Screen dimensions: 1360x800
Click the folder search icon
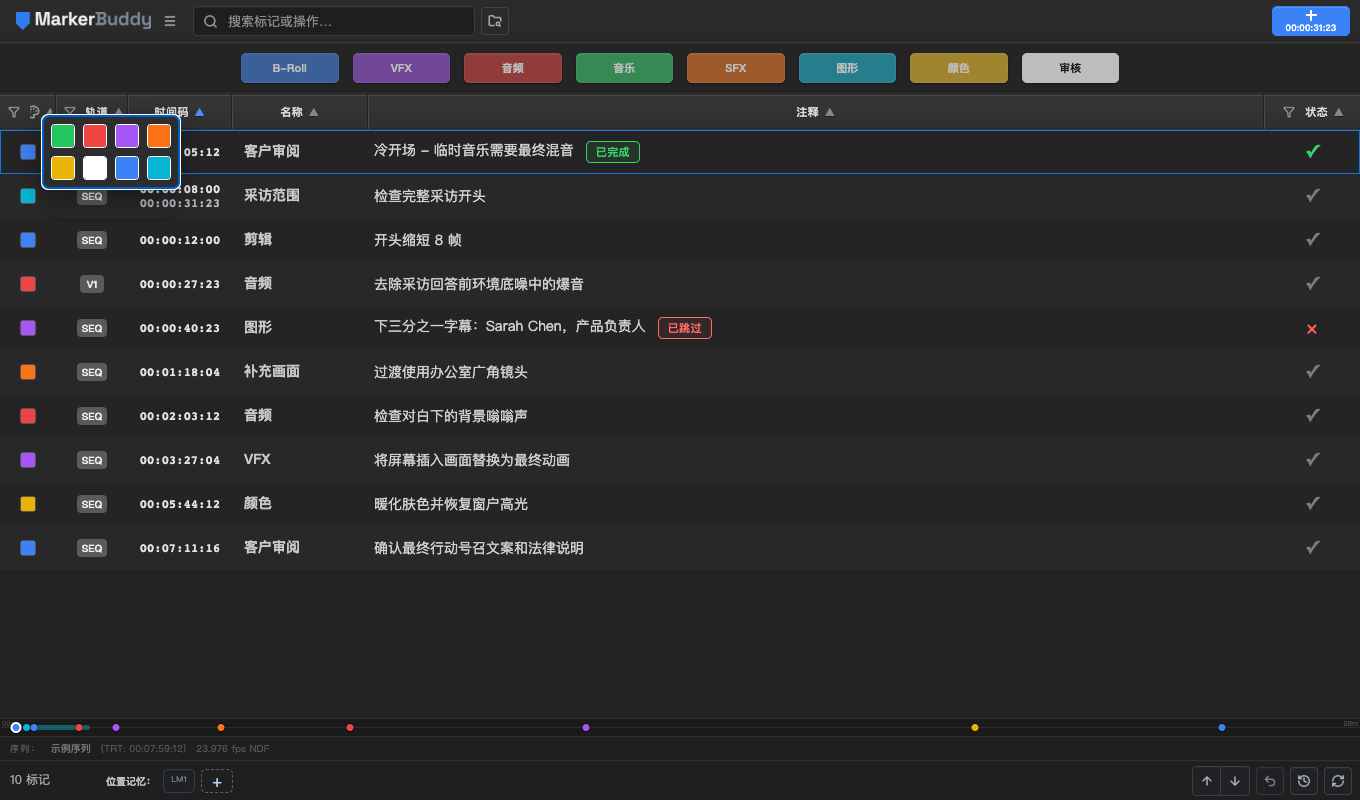[494, 21]
